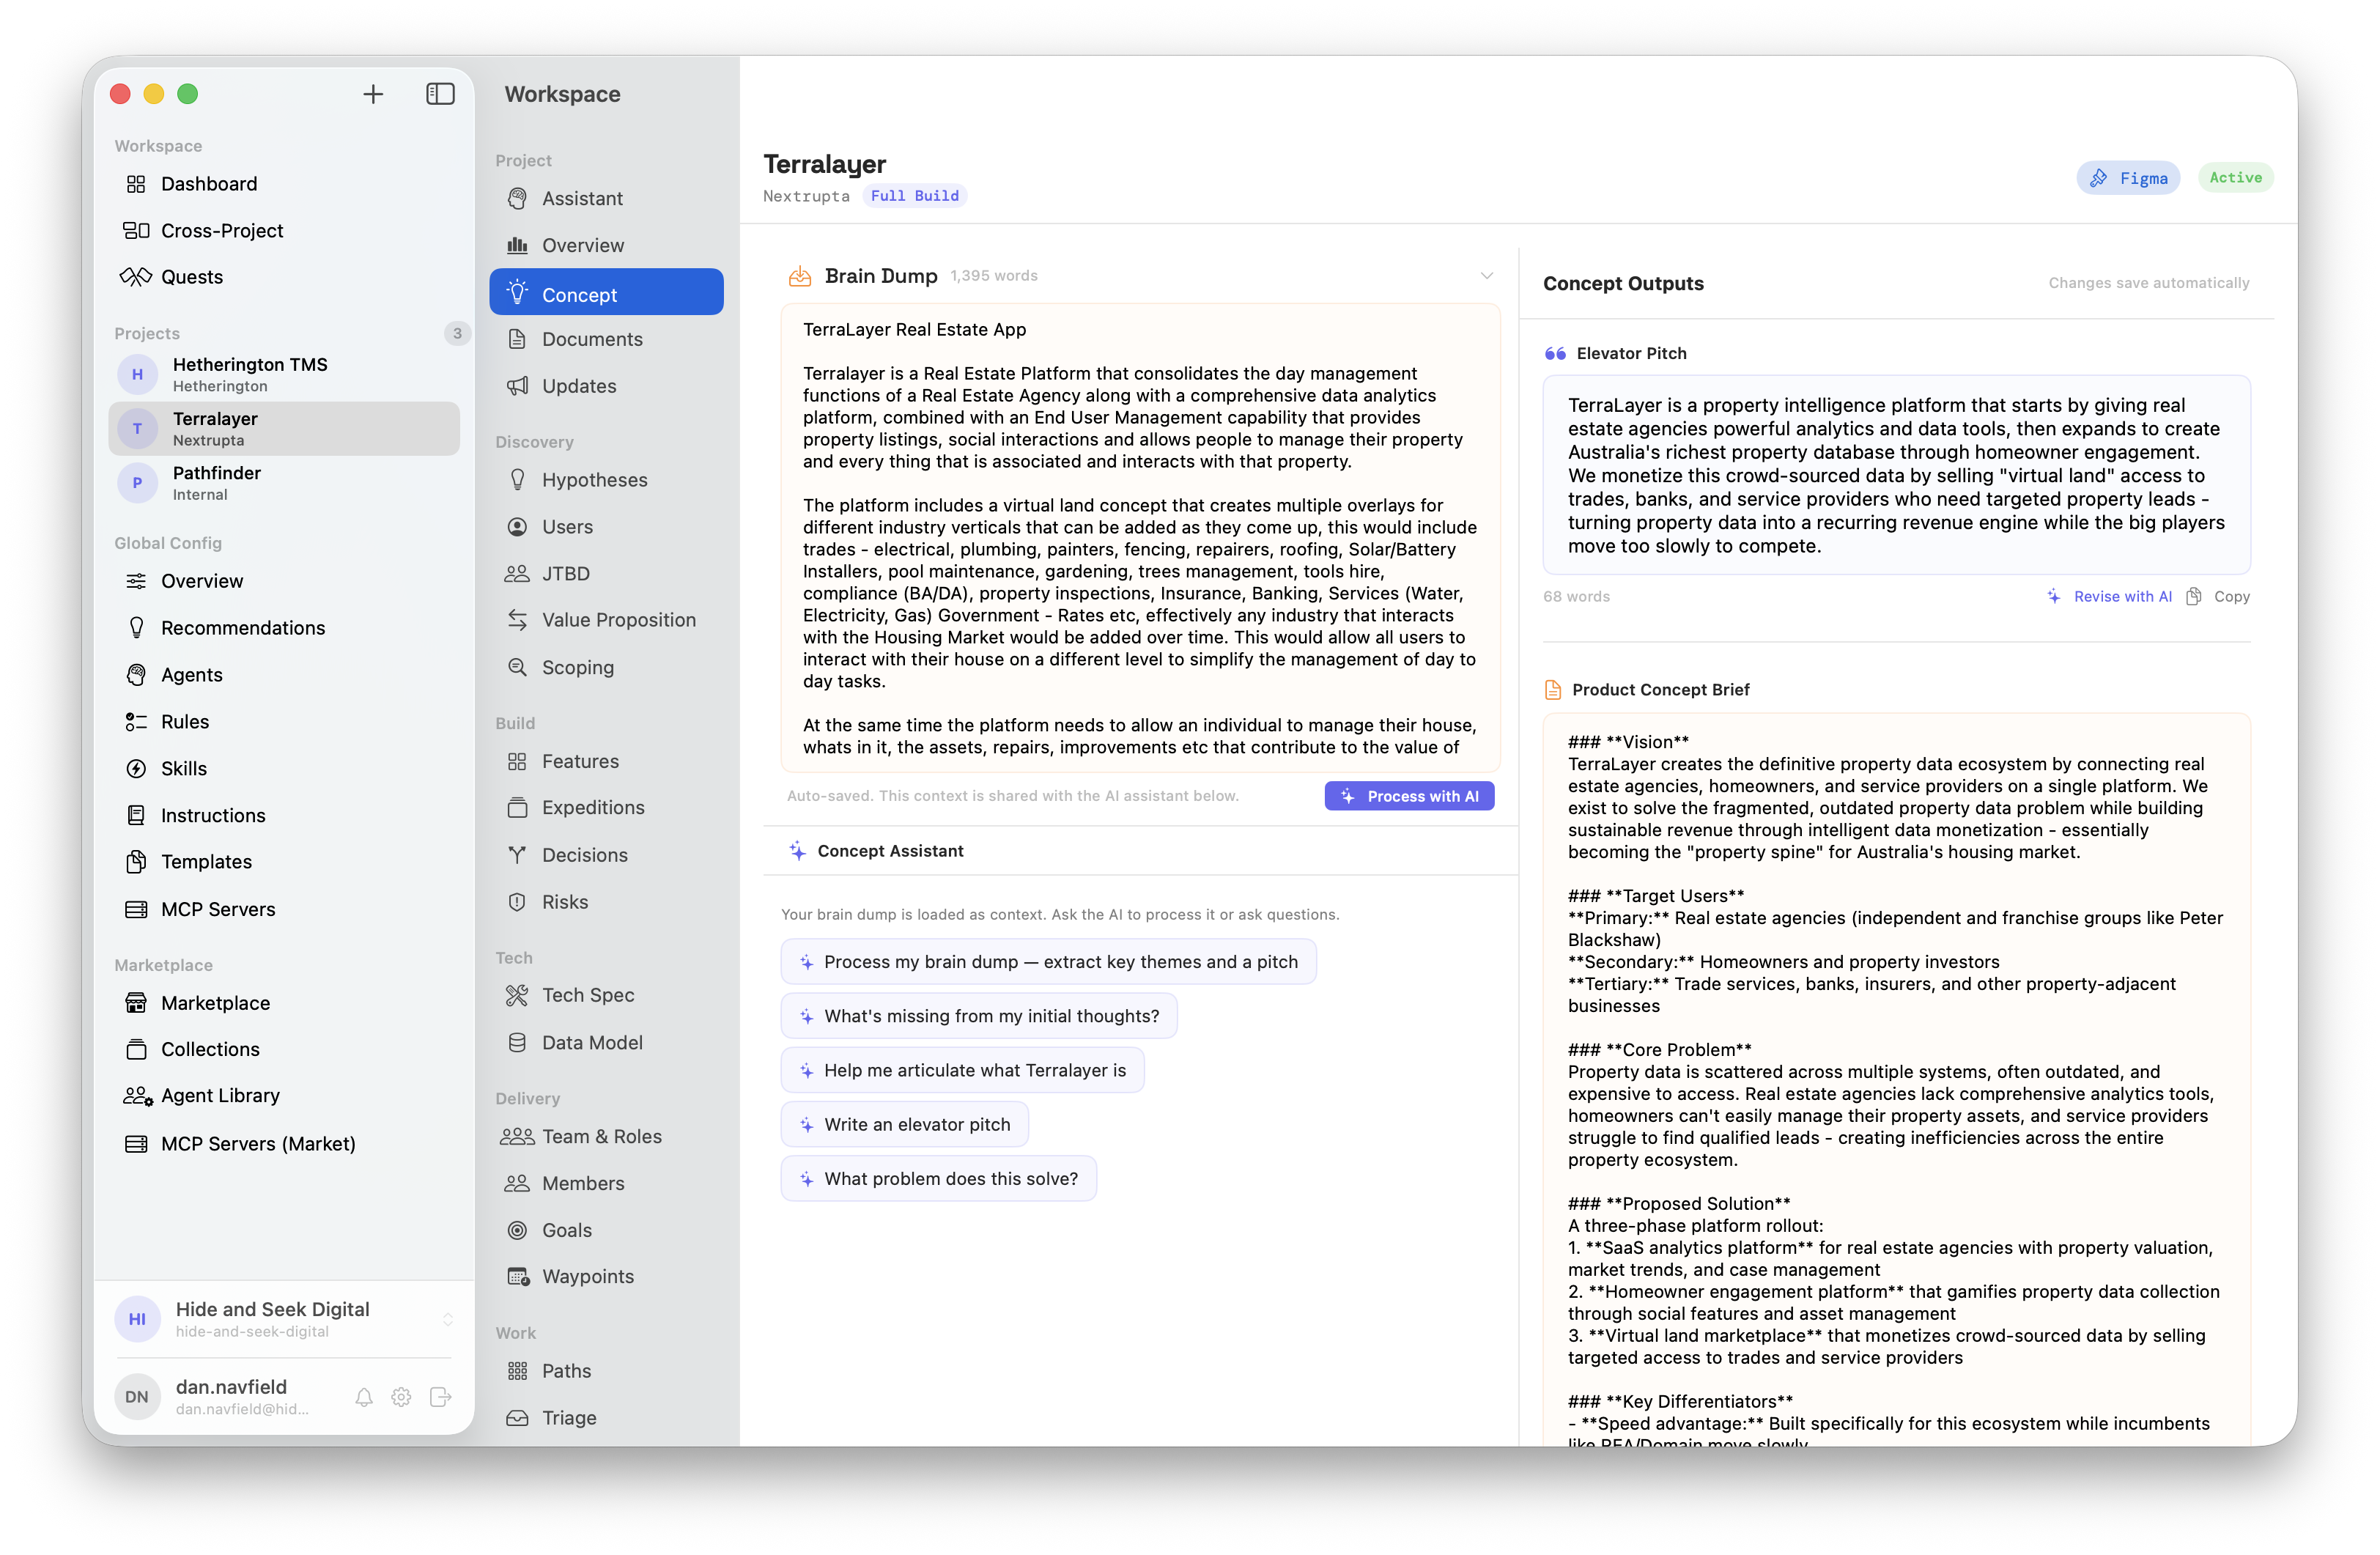2380x1555 pixels.
Task: Collapse the Brain Dump section chevron
Action: [1486, 276]
